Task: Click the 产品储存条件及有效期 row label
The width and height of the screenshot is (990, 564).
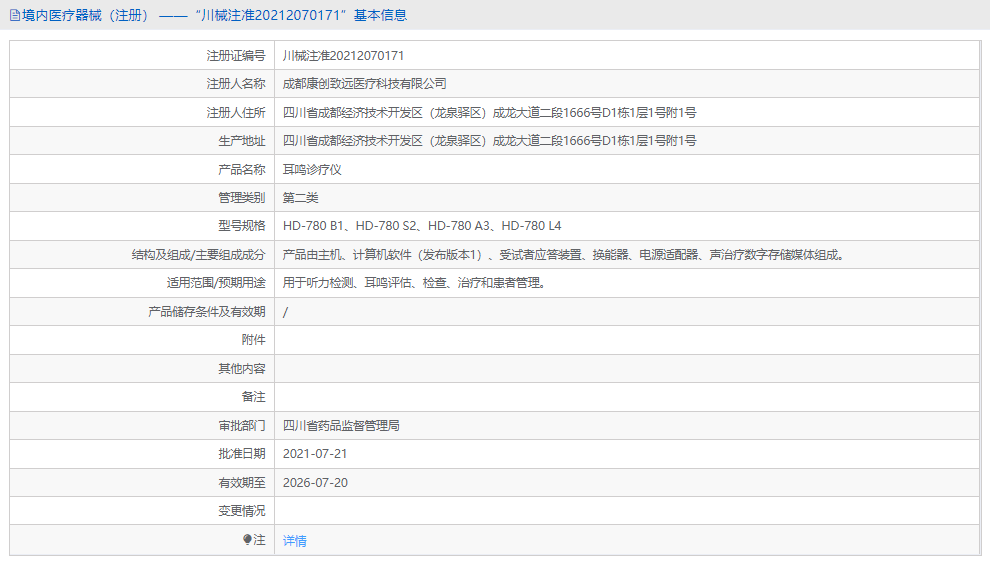Action: pyautogui.click(x=207, y=312)
